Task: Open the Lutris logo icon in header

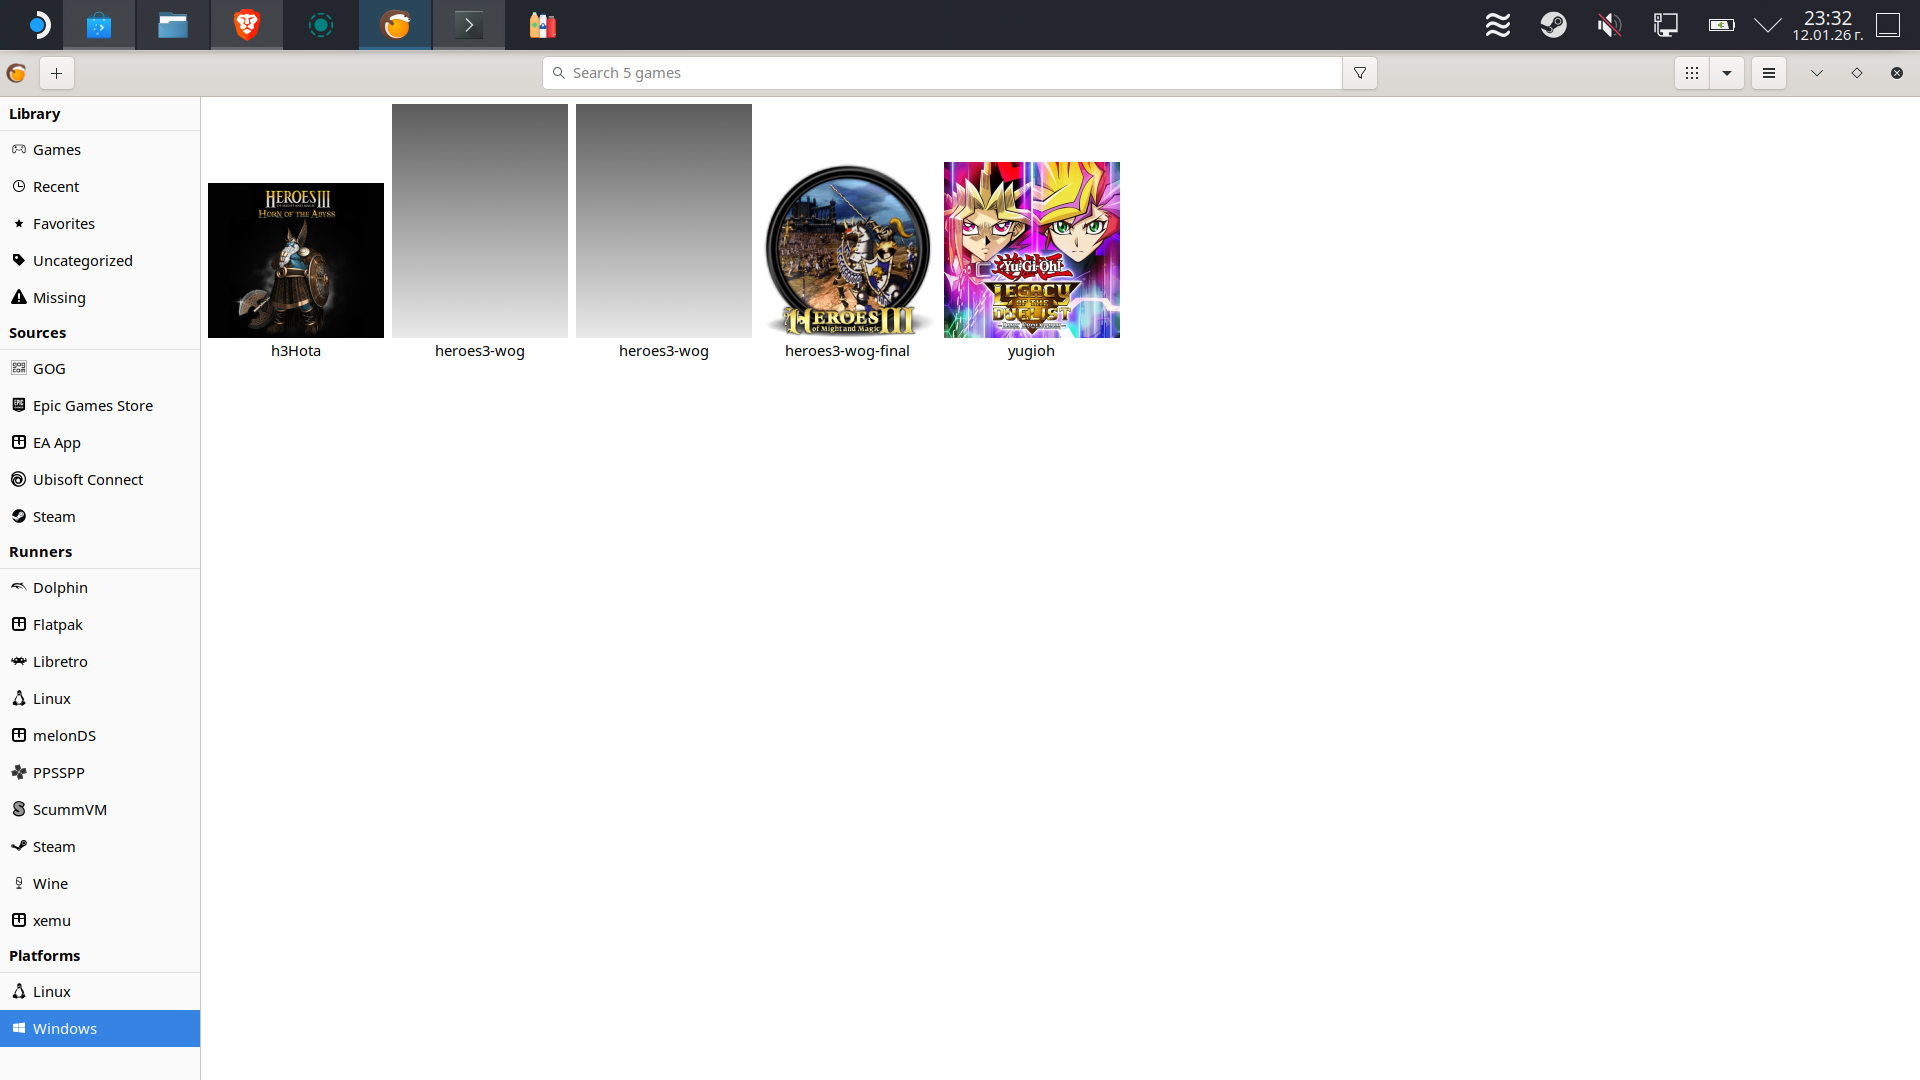Action: (16, 73)
